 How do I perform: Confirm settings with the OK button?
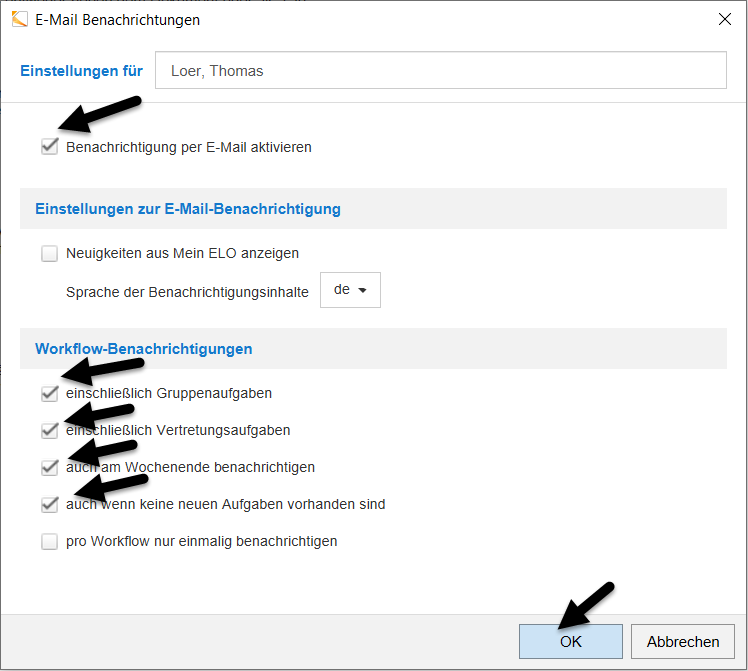[x=570, y=642]
